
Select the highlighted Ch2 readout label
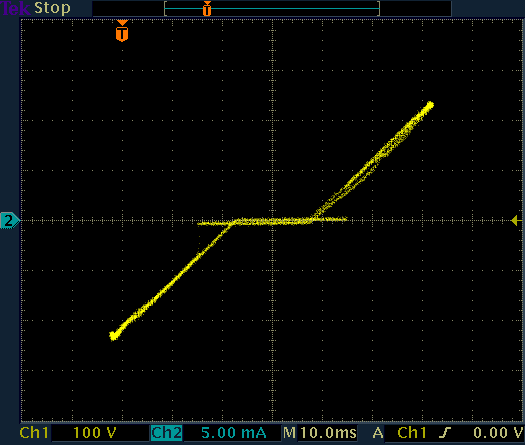tap(166, 433)
